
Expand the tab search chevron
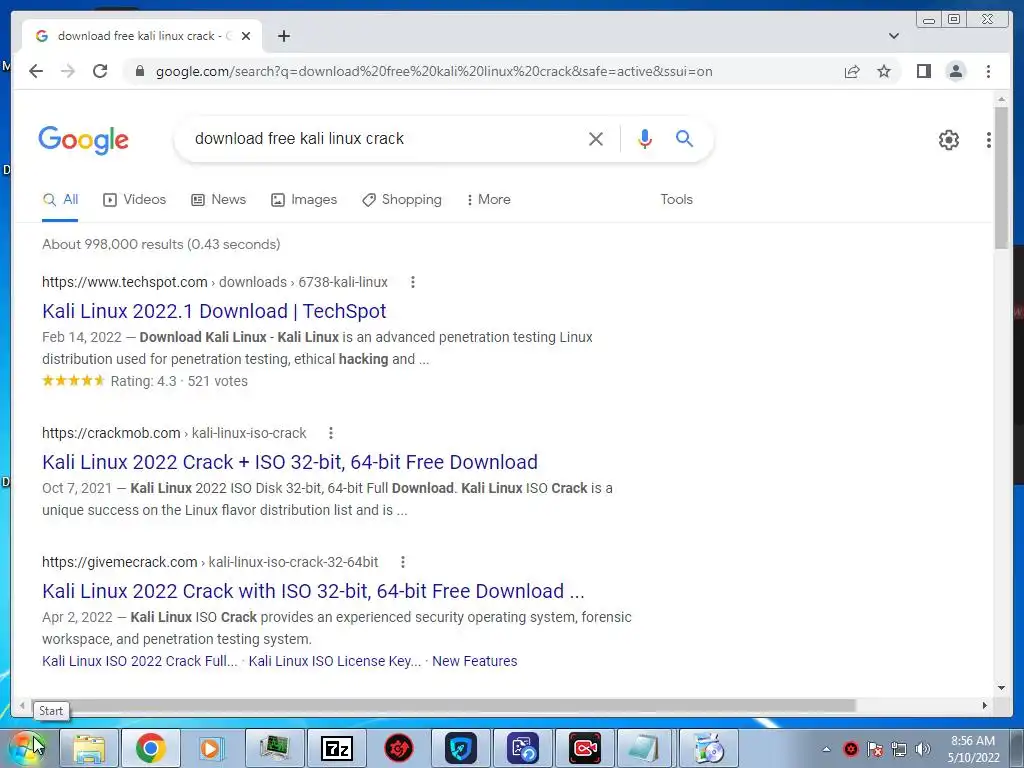tap(894, 36)
